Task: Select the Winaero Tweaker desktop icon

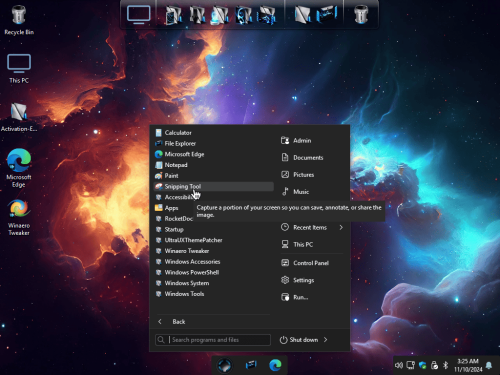Action: 19,217
